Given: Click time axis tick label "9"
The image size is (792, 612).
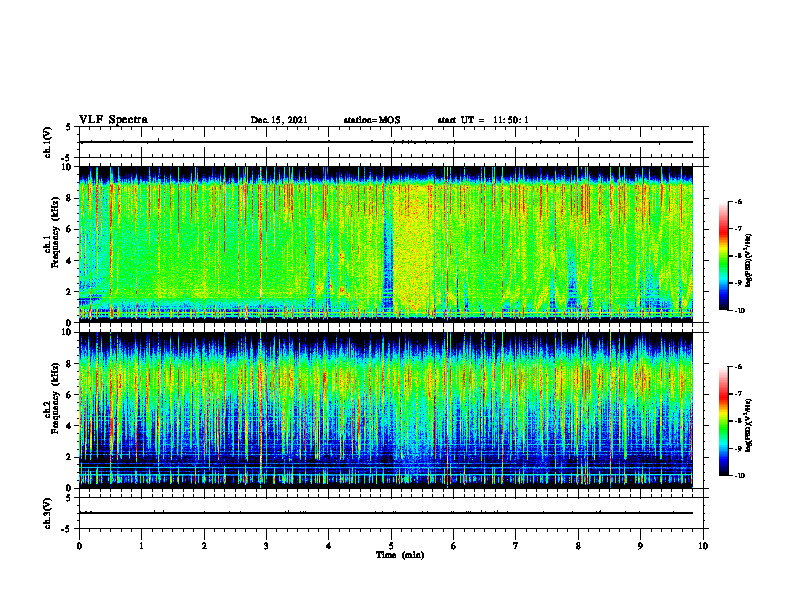Looking at the screenshot, I should click(x=640, y=546).
